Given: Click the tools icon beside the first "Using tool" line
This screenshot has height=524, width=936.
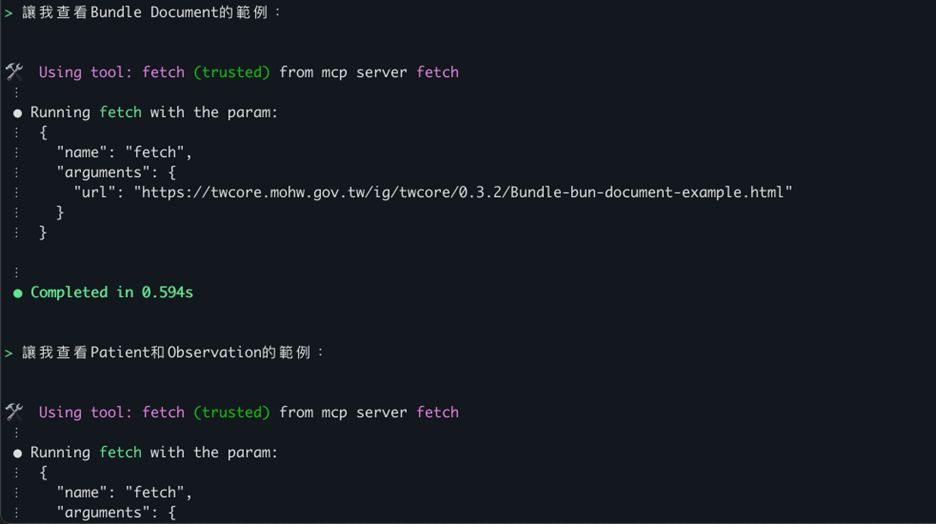Looking at the screenshot, I should coord(14,72).
